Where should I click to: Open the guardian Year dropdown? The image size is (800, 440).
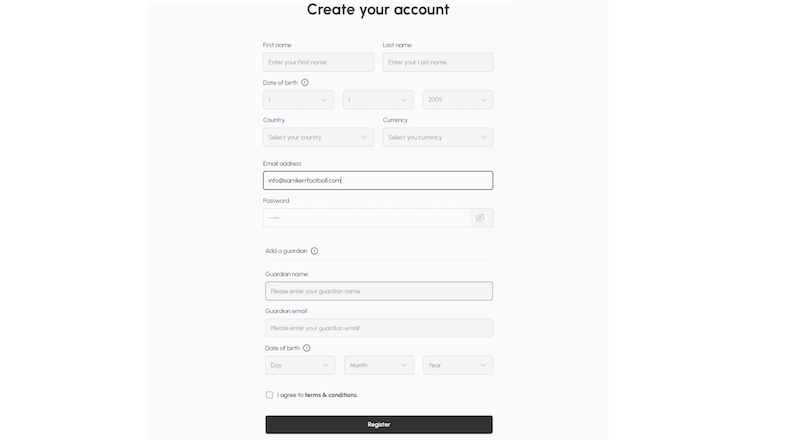click(x=458, y=365)
